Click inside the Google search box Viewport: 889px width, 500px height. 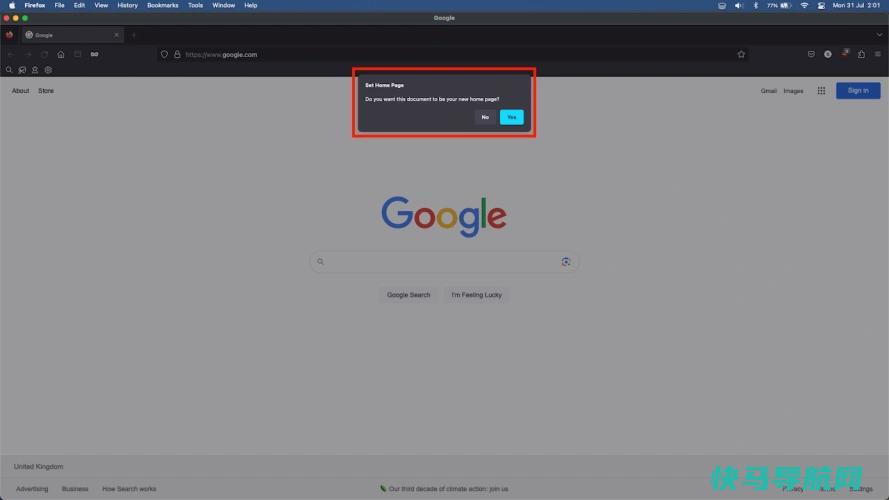(x=444, y=261)
